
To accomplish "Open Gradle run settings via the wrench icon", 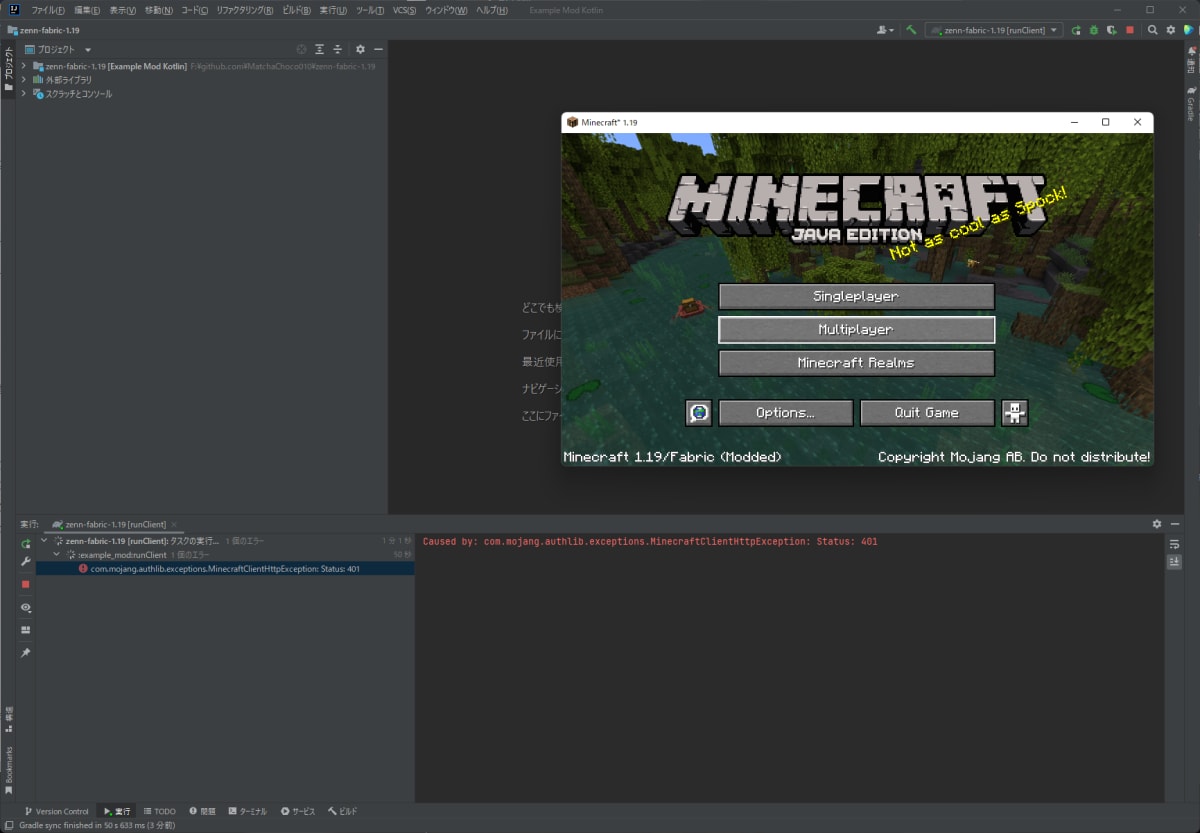I will tap(25, 562).
